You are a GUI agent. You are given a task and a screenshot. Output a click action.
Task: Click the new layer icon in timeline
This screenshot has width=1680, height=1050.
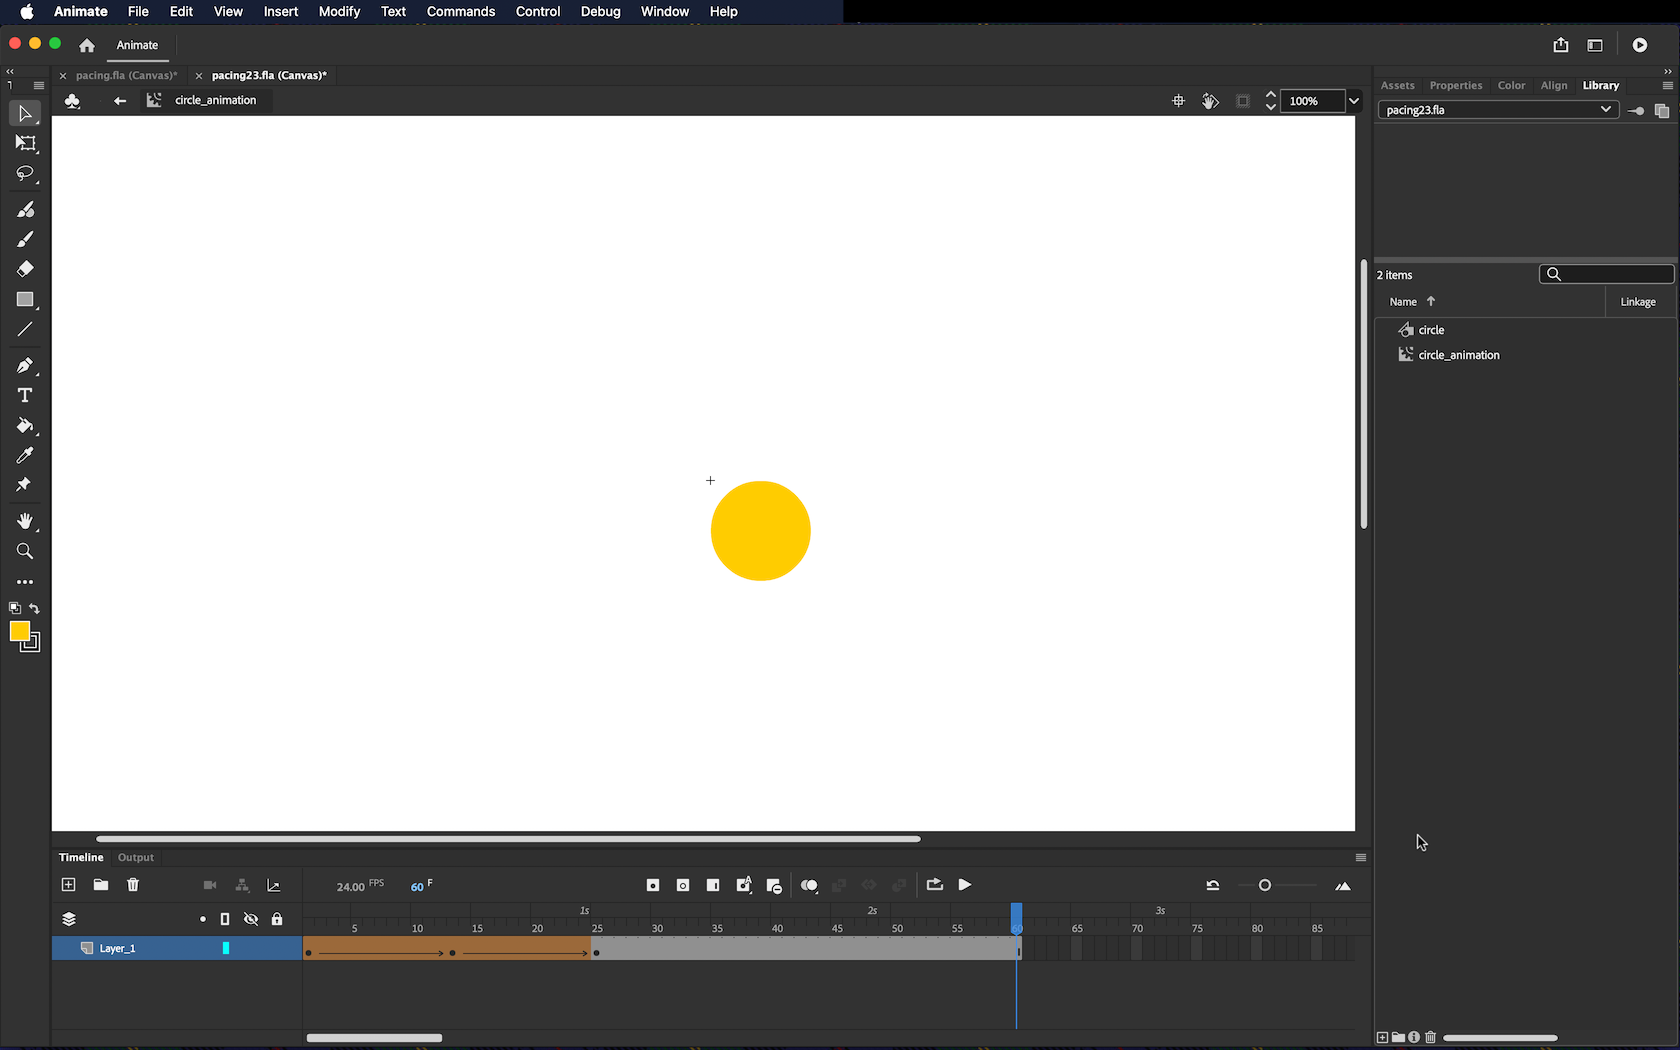click(68, 885)
